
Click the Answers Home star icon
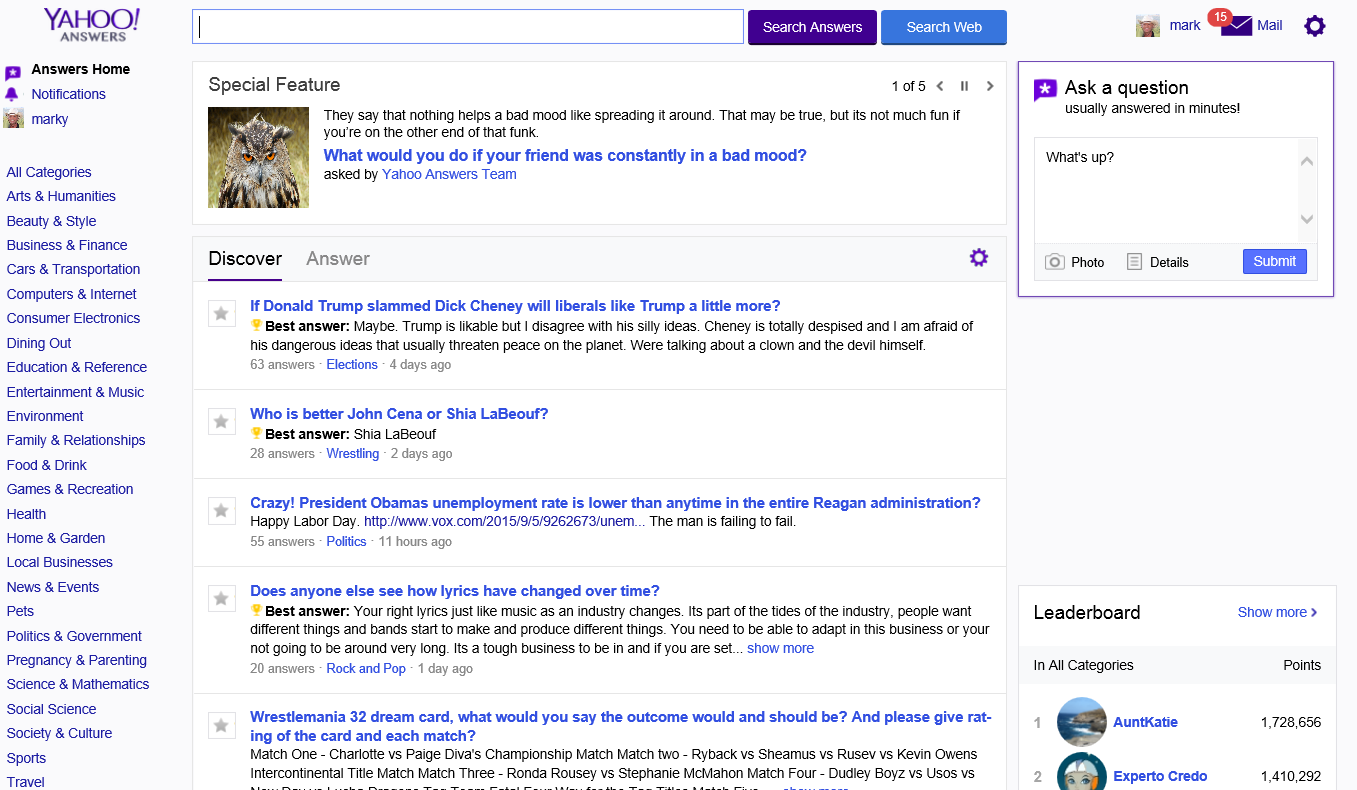point(13,72)
